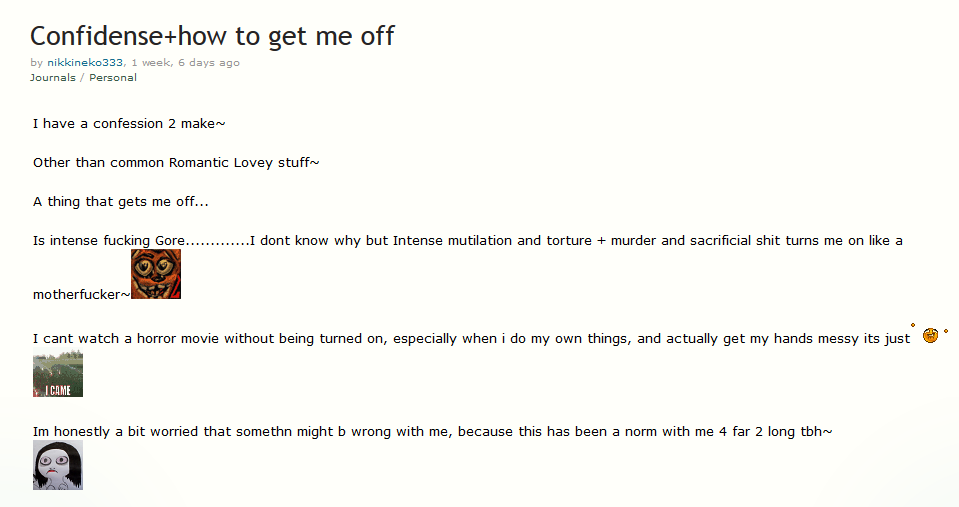Open the Personal category link
Viewport: 959px width, 507px height.
click(113, 78)
